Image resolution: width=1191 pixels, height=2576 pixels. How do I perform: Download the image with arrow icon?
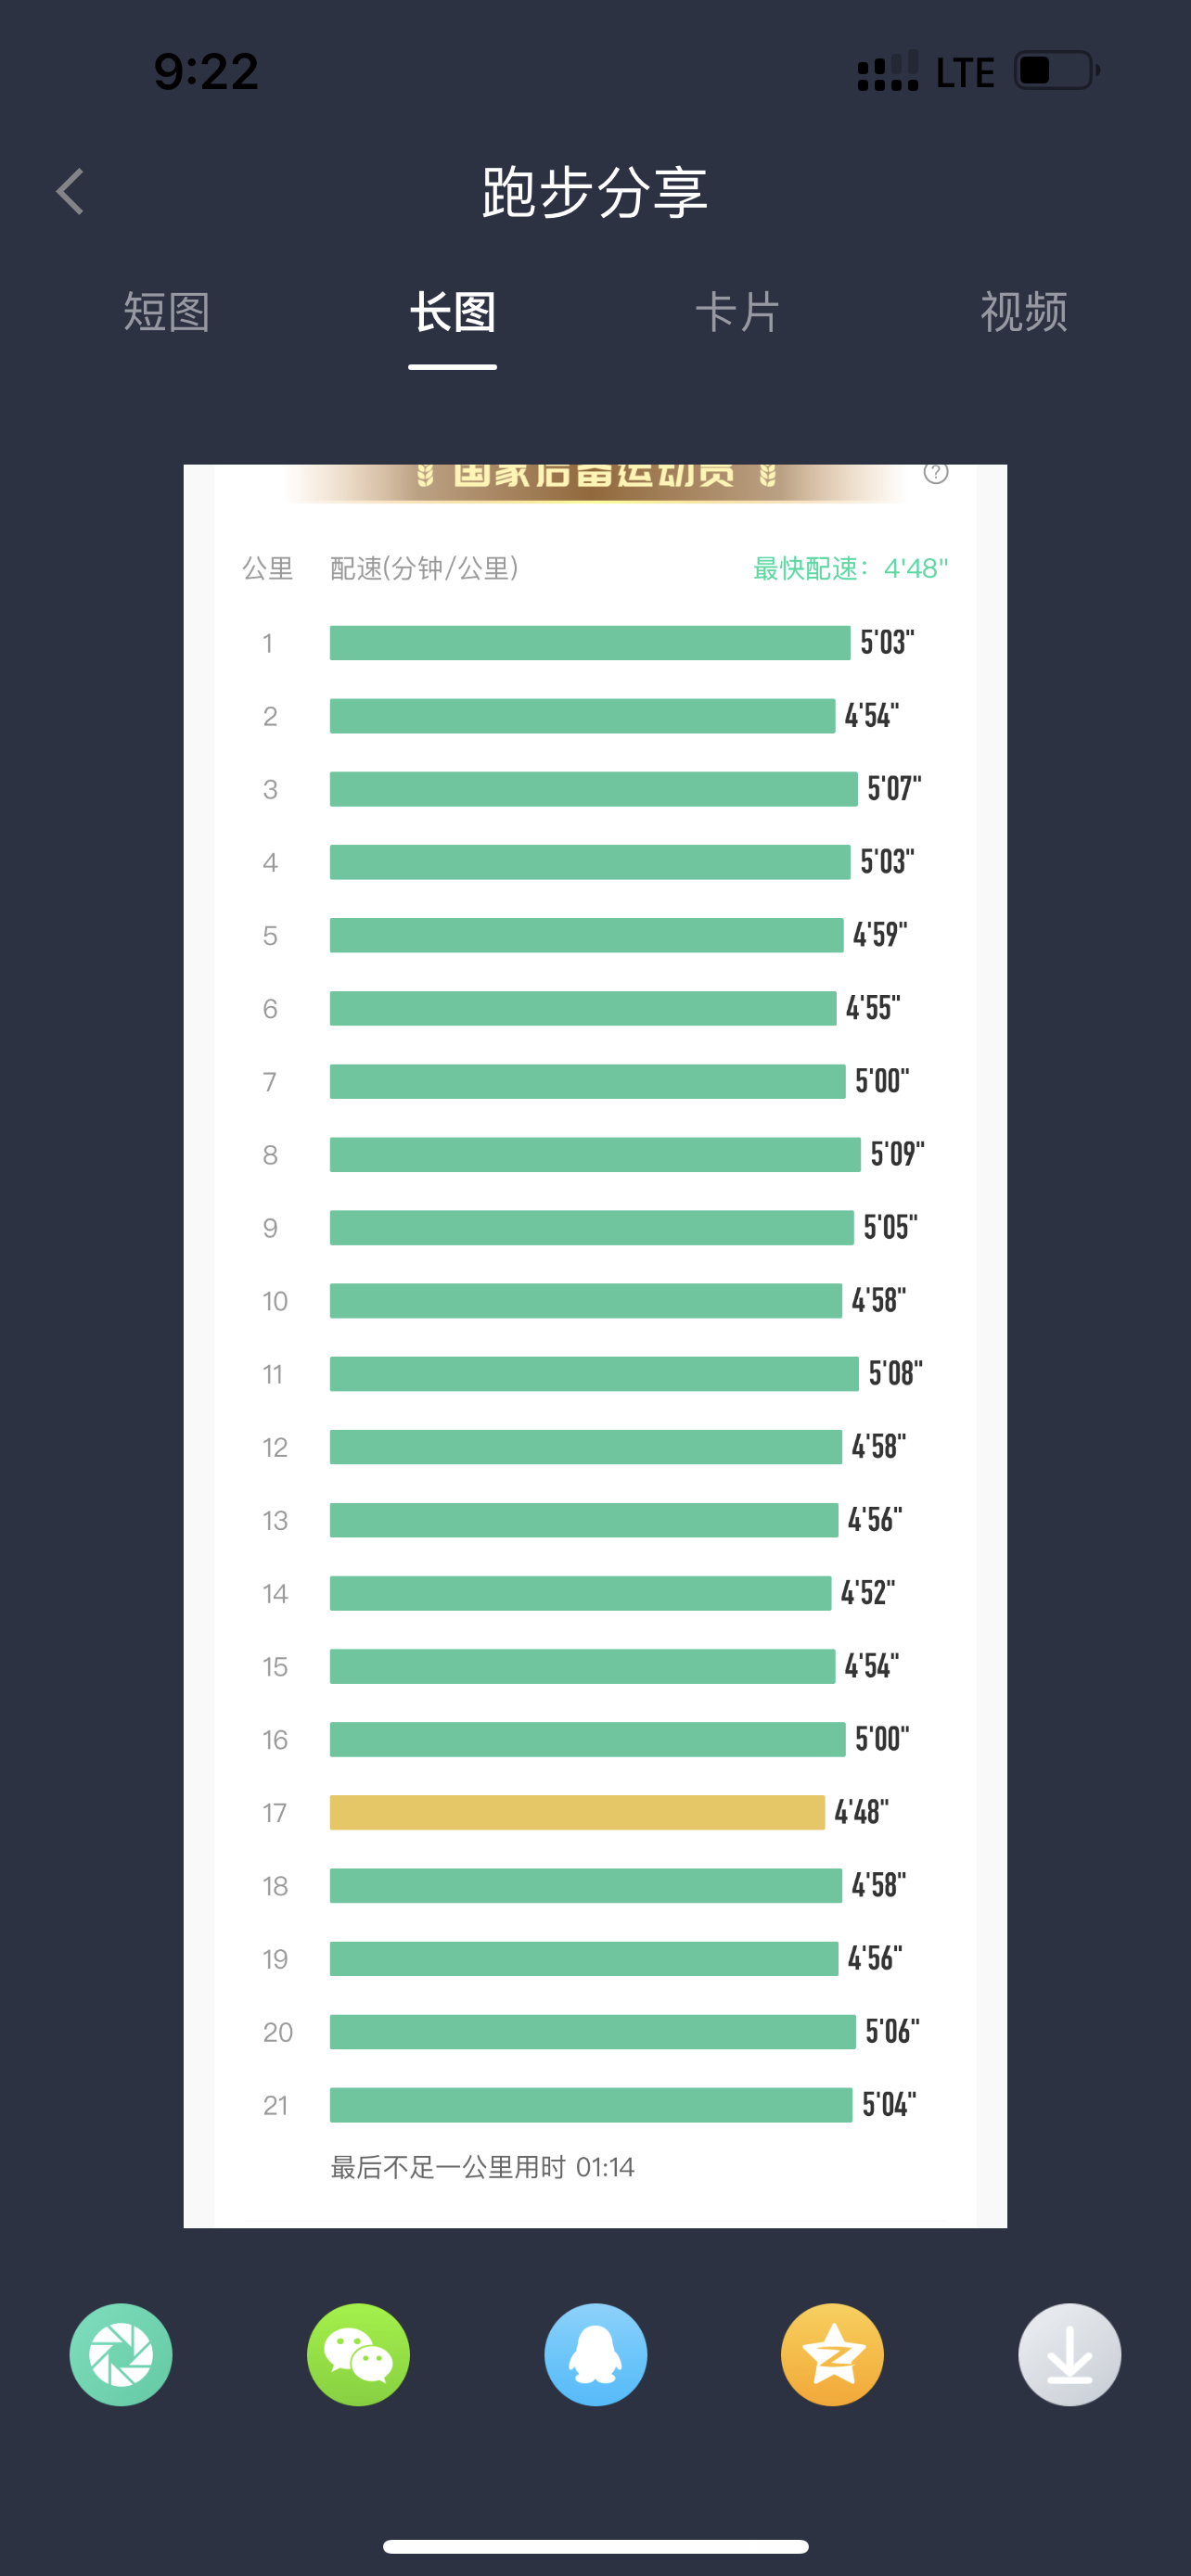point(1069,2354)
